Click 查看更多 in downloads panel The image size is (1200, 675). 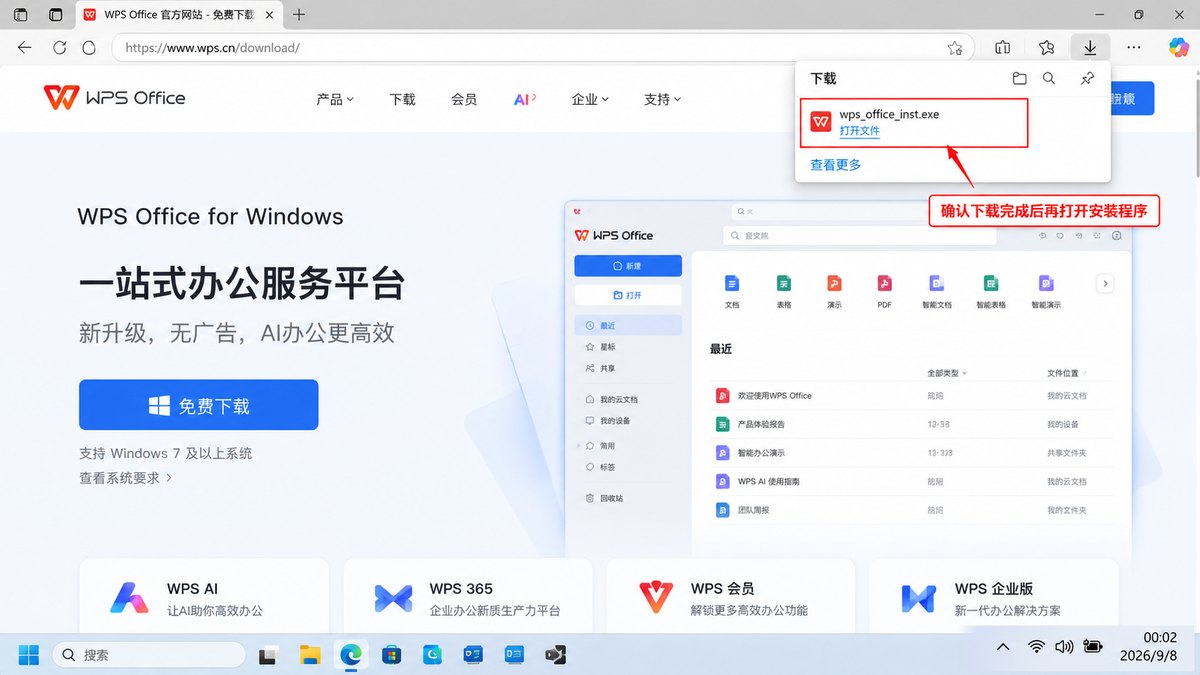(x=835, y=165)
